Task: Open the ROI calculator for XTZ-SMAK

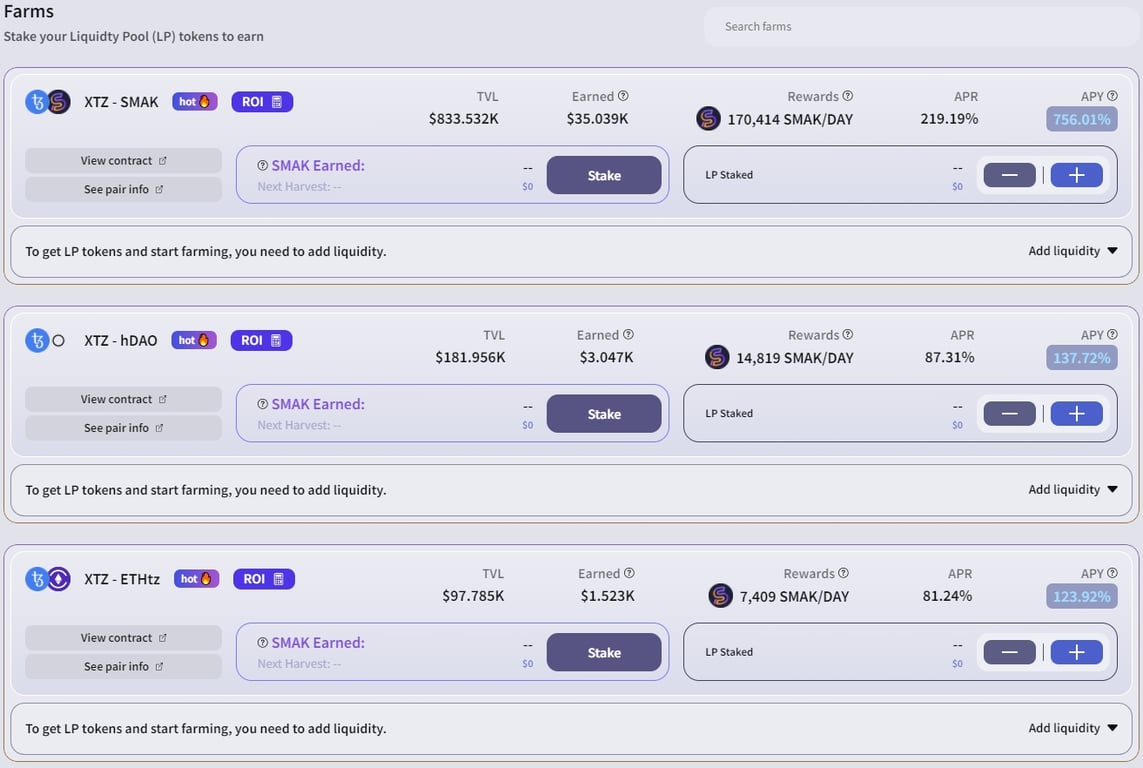Action: tap(262, 101)
